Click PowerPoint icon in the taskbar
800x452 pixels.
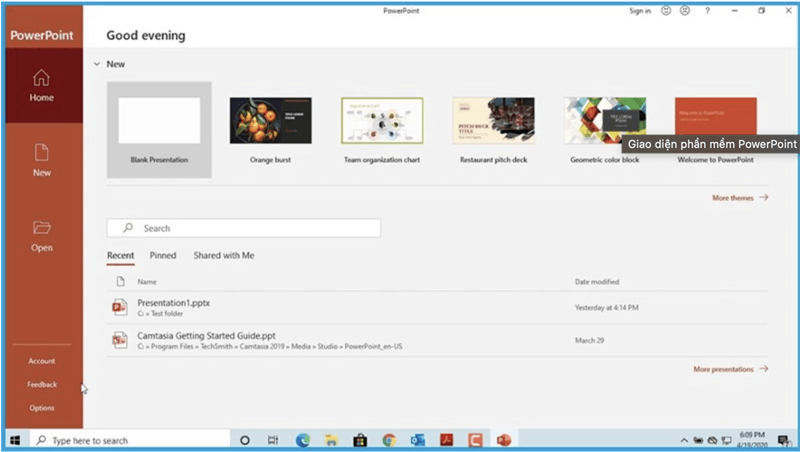[504, 440]
